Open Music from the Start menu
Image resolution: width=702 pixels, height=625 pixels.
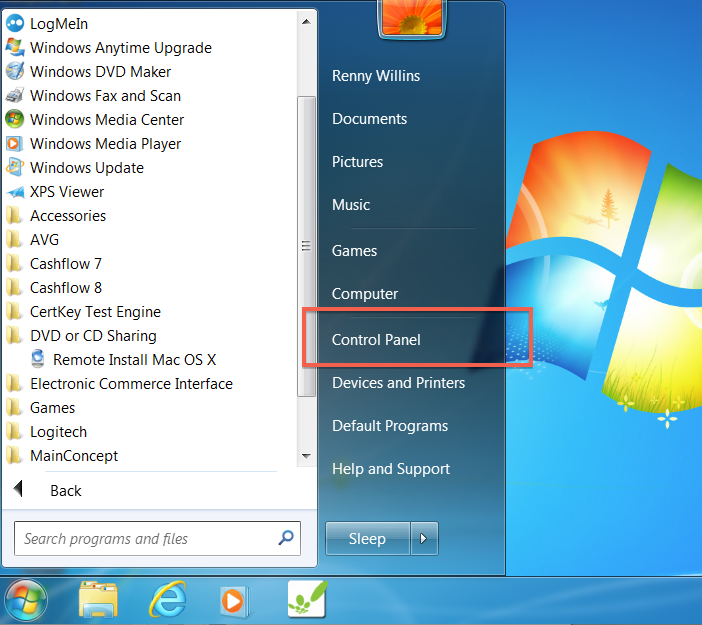[351, 205]
